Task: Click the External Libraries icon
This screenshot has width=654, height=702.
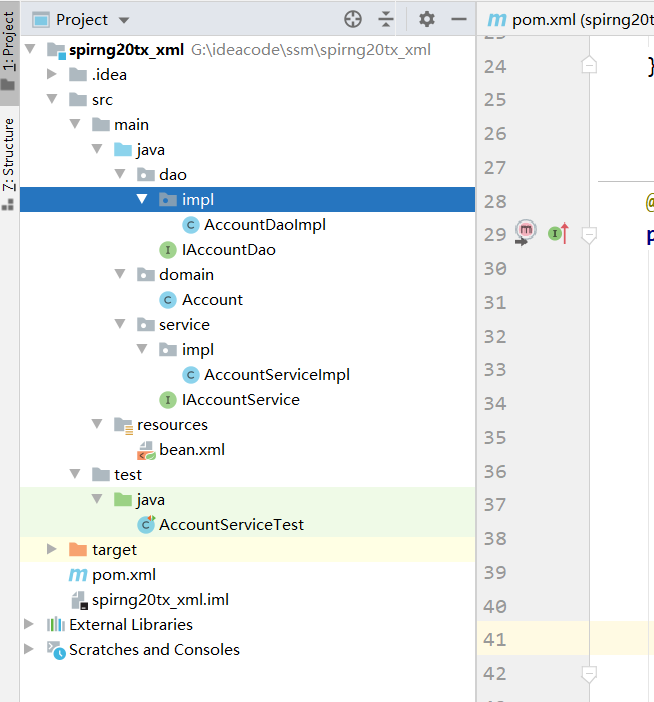Action: [56, 624]
